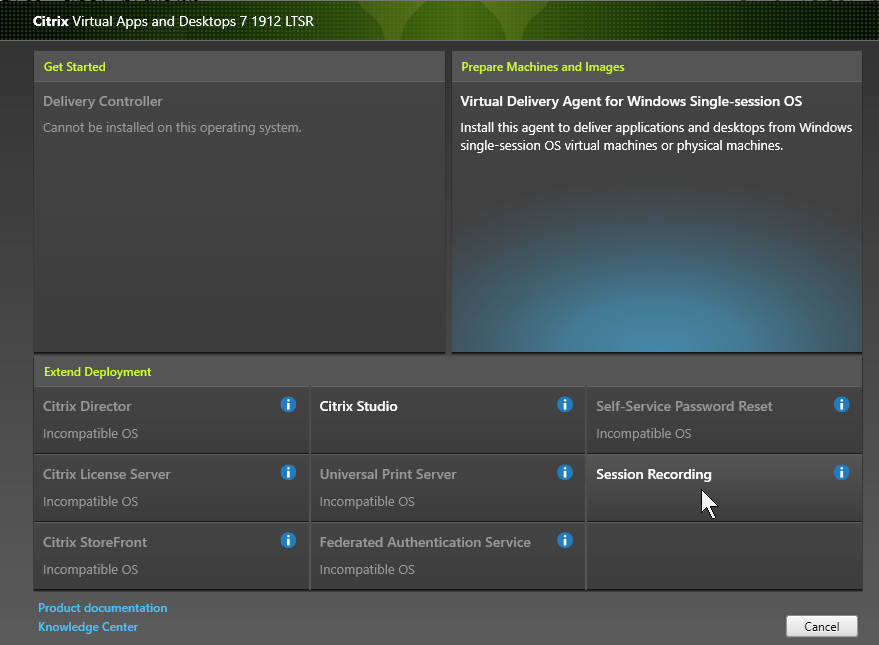Click the Delivery Controller option

(102, 101)
